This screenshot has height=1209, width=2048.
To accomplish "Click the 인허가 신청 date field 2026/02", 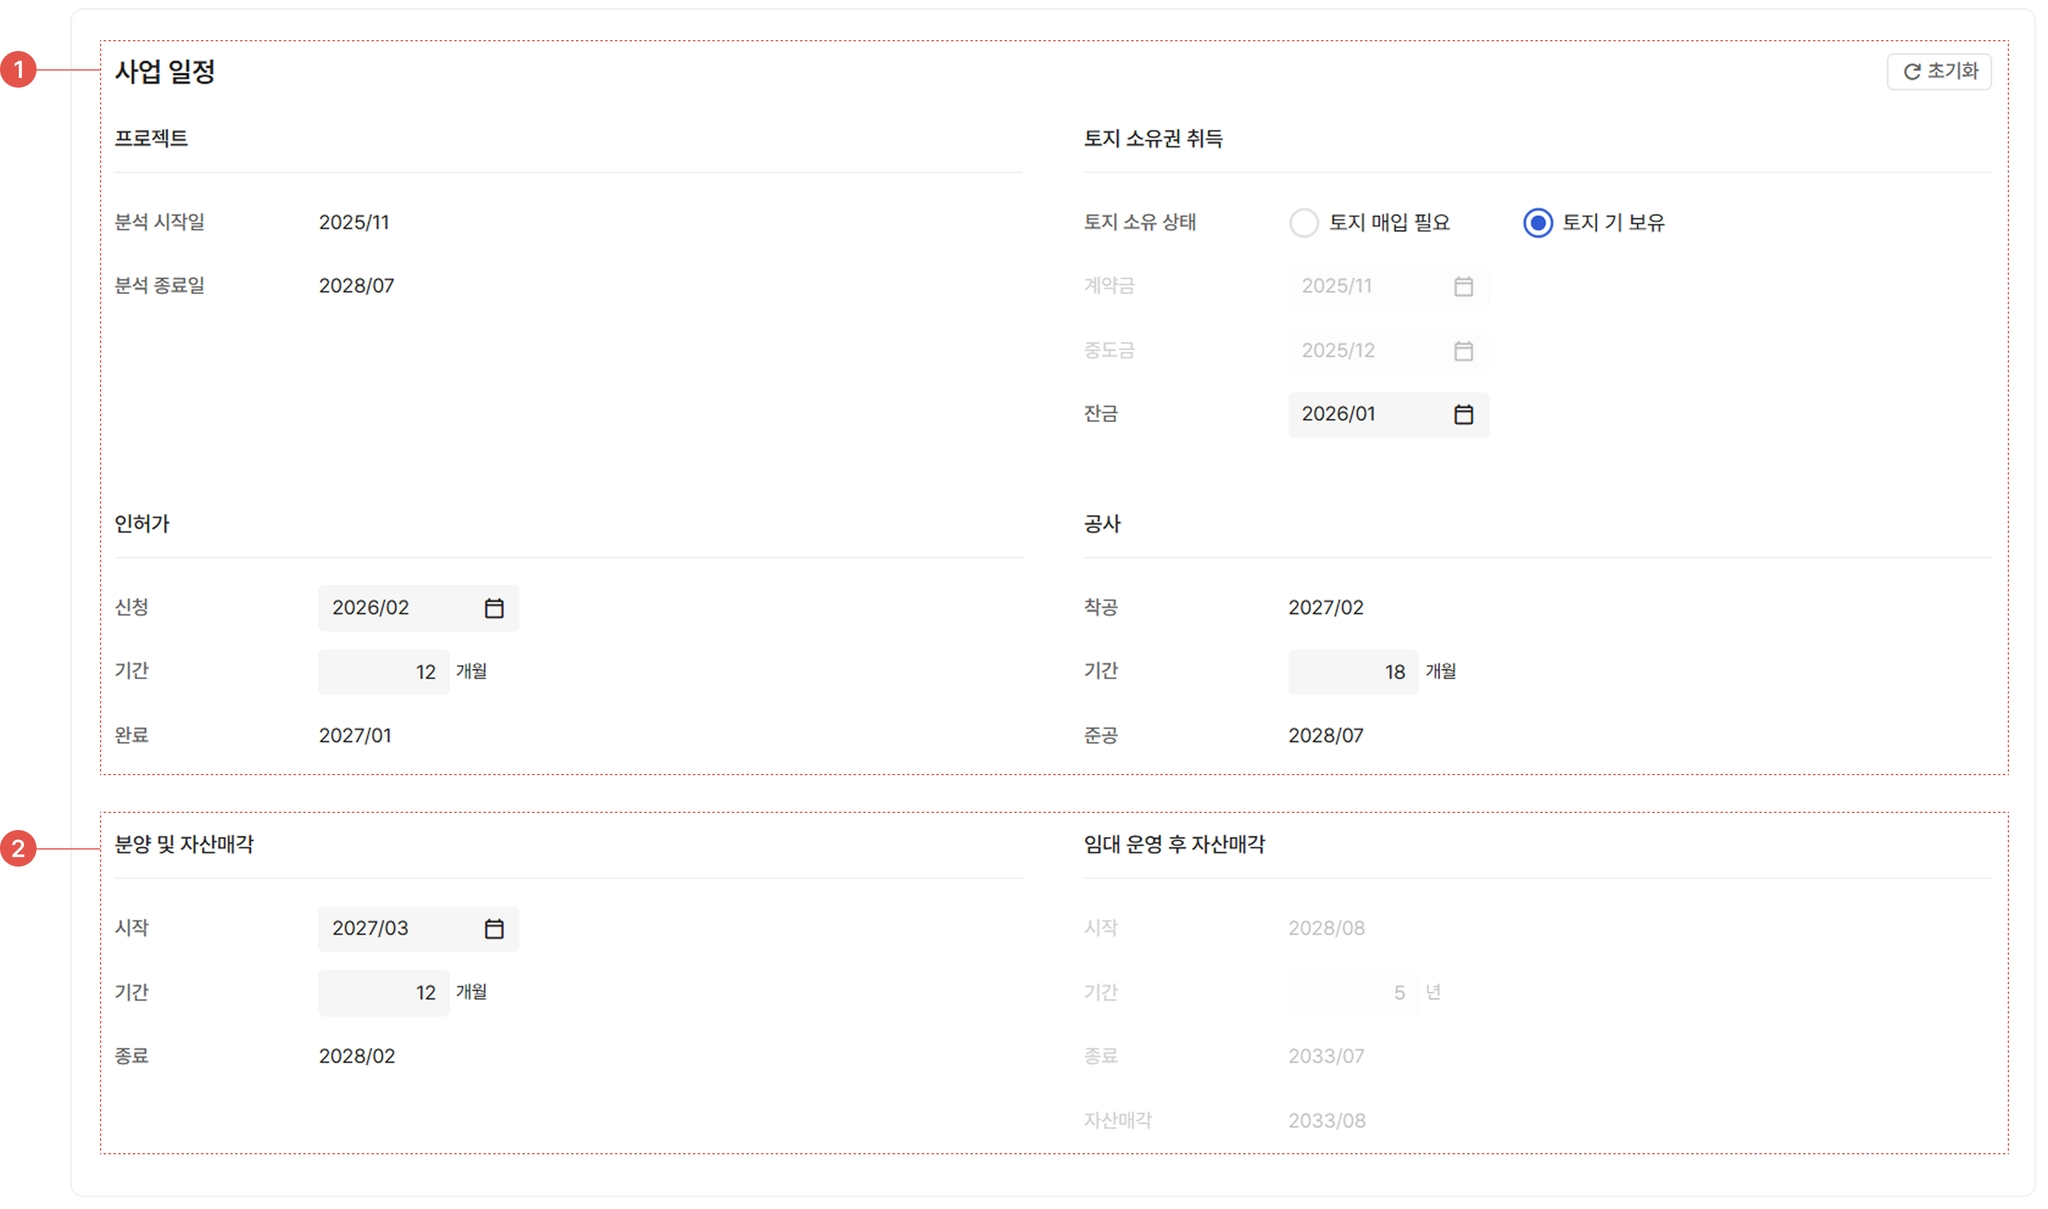I will pos(396,608).
